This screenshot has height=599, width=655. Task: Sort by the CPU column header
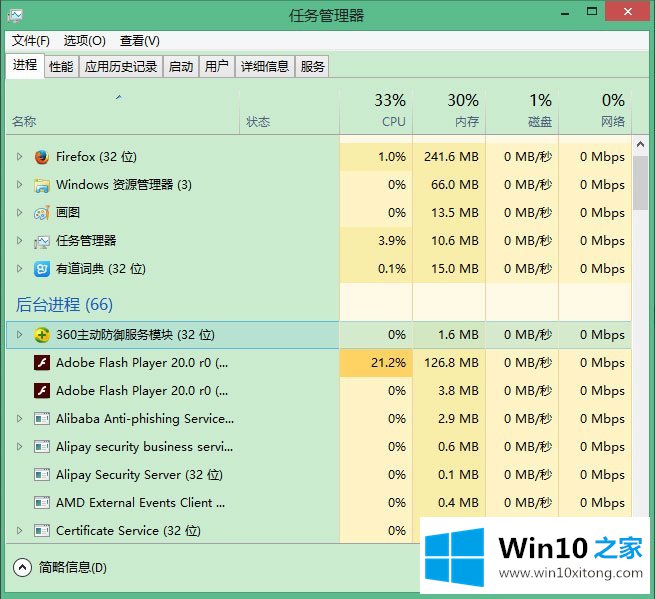point(376,112)
